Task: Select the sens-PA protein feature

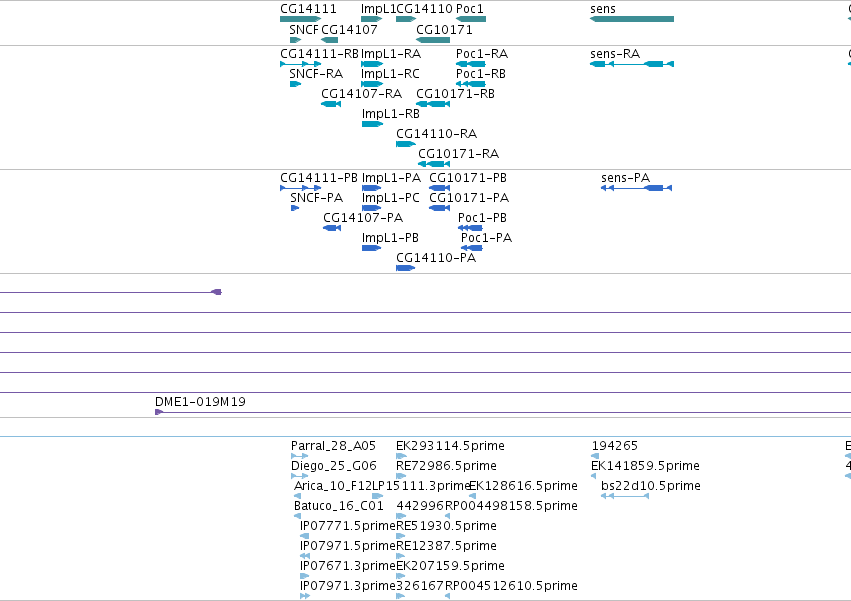Action: [637, 188]
